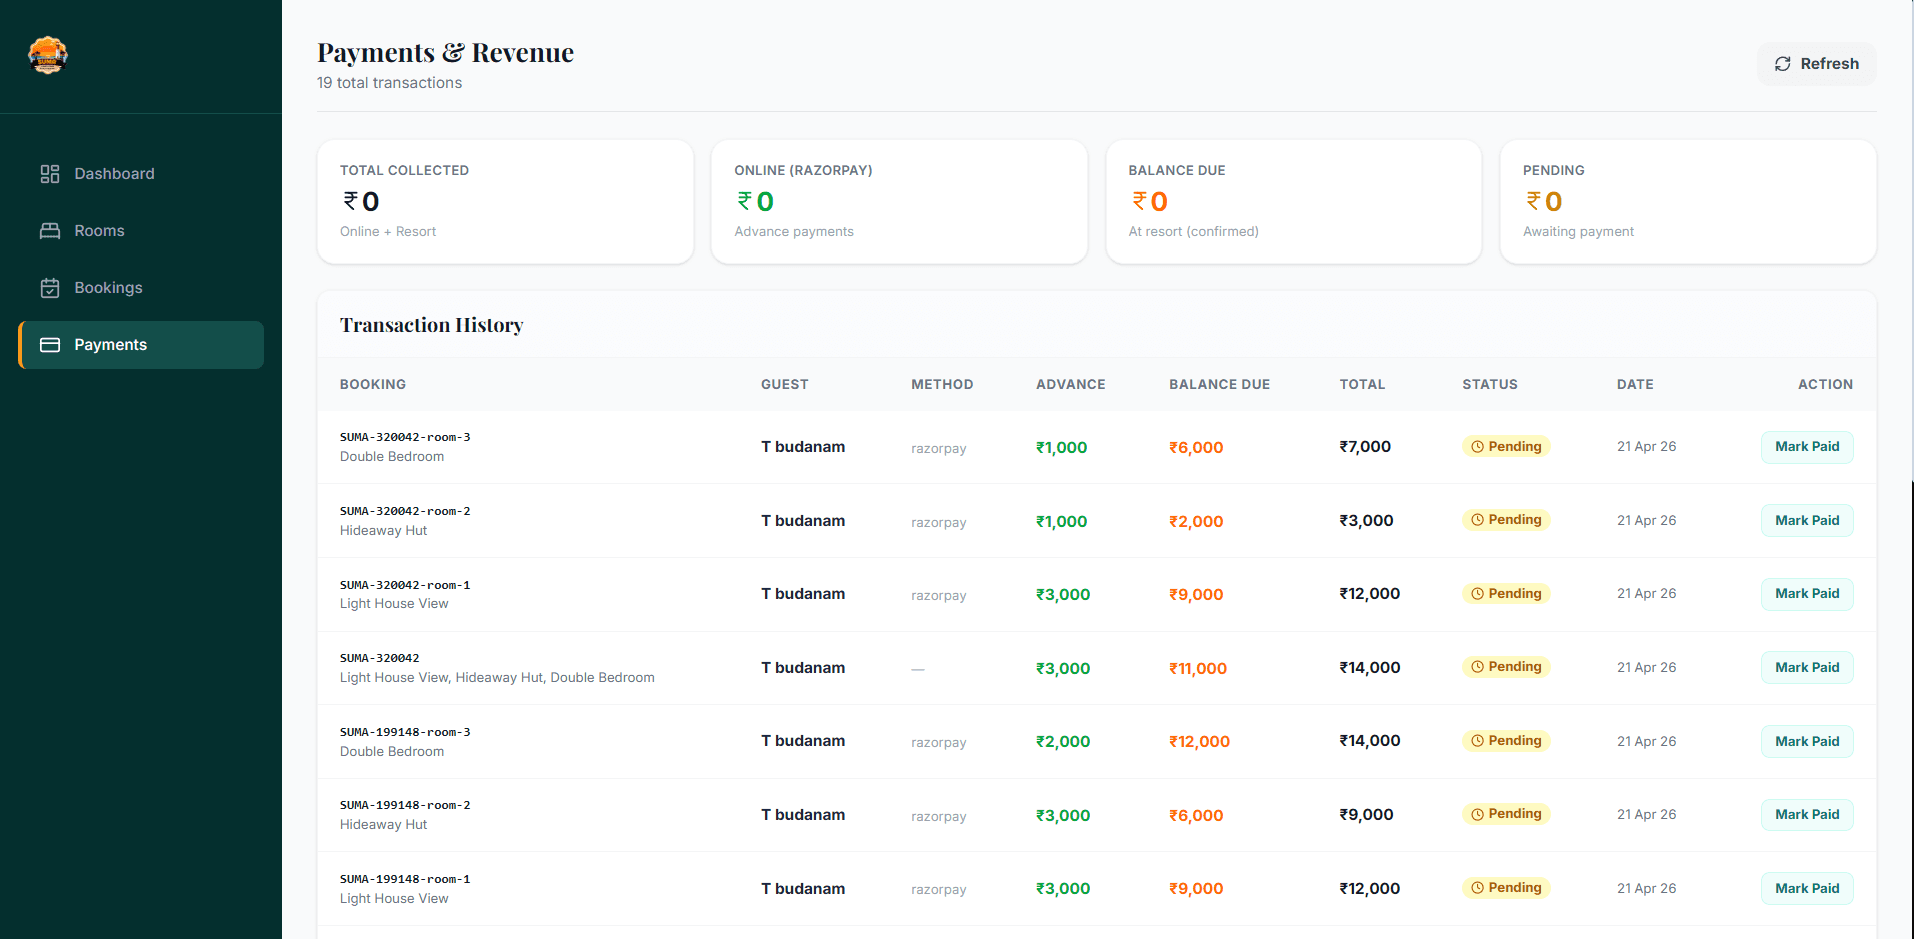This screenshot has height=939, width=1914.
Task: Click the Balance Due summary card
Action: coord(1293,202)
